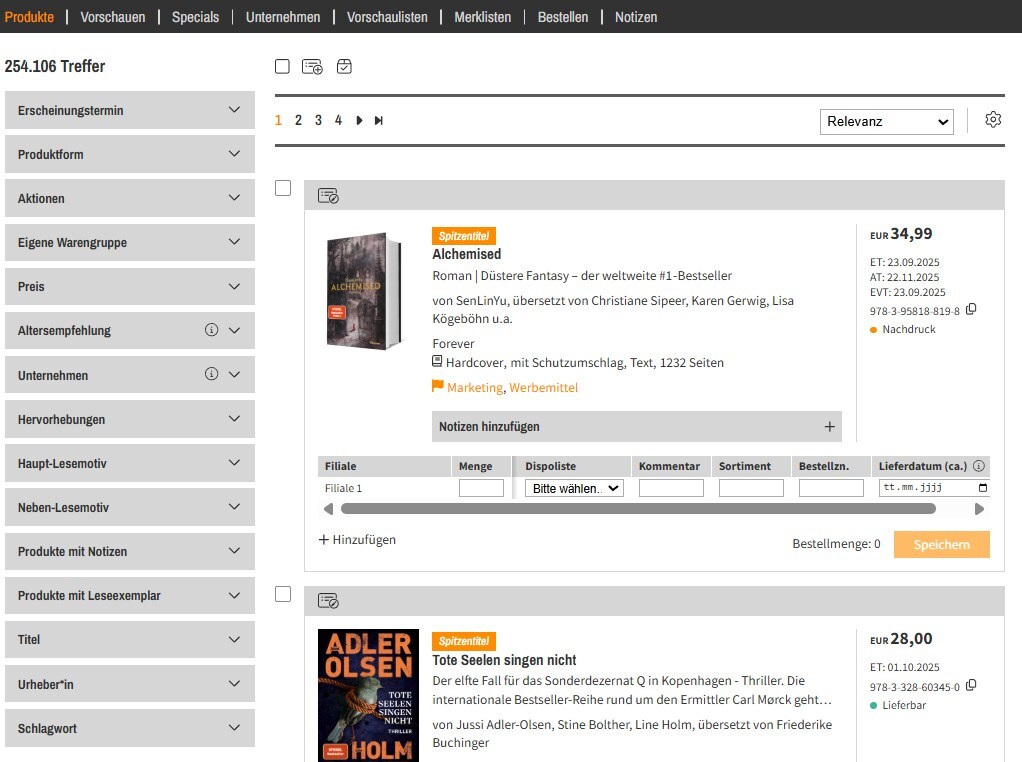Copy the Alchemised ISBN with copy icon
Image resolution: width=1022 pixels, height=762 pixels.
971,310
